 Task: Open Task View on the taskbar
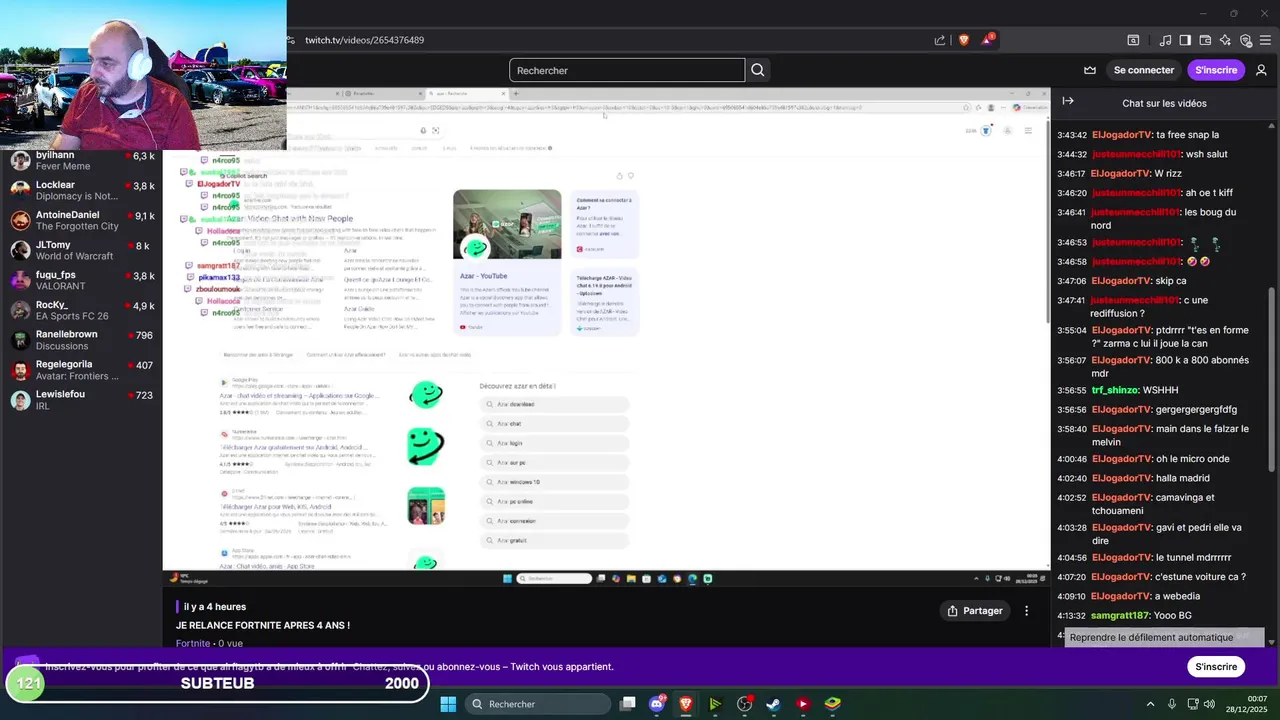[x=627, y=704]
